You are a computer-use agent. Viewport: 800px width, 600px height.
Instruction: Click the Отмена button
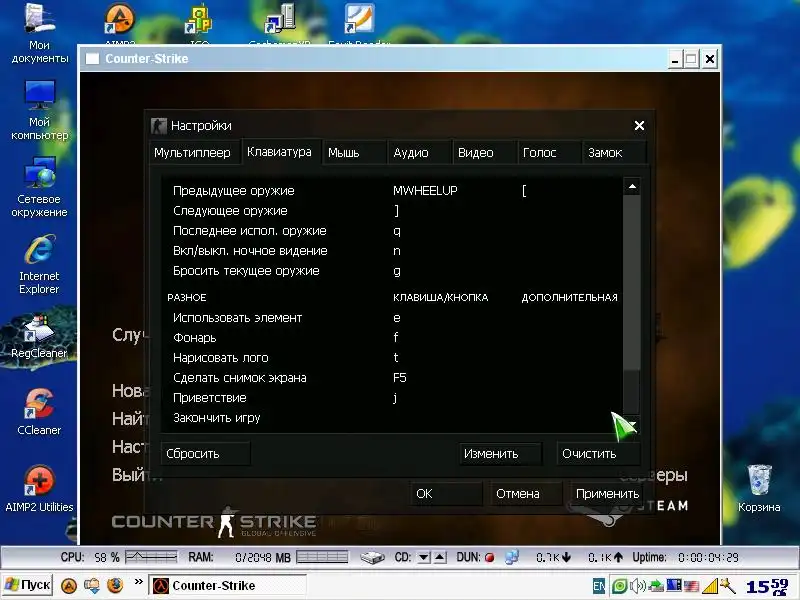(x=526, y=493)
